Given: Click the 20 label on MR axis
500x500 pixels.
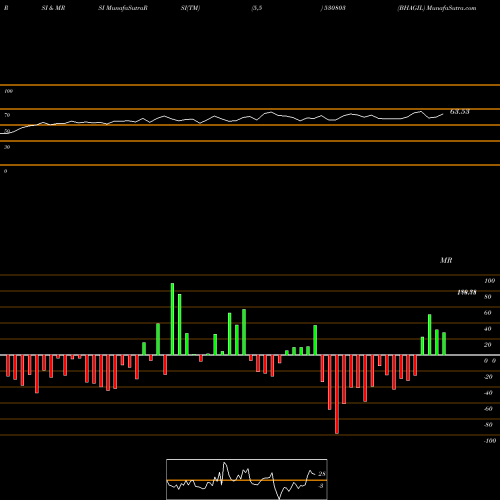Looking at the screenshot, I should pyautogui.click(x=488, y=345).
